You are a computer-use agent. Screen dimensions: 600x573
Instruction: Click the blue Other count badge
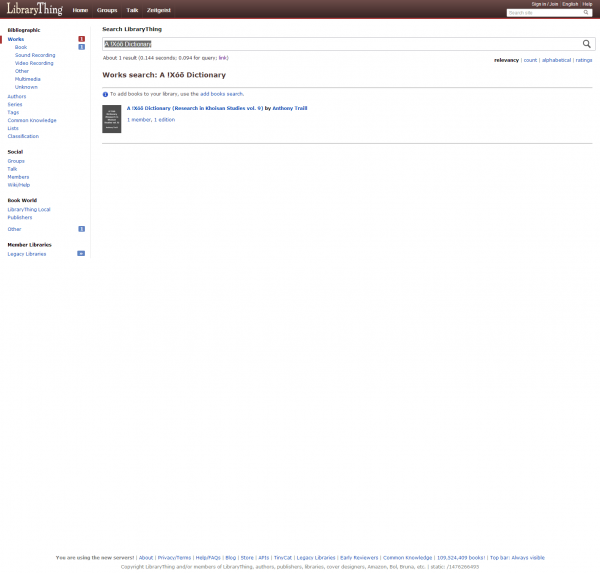82,229
